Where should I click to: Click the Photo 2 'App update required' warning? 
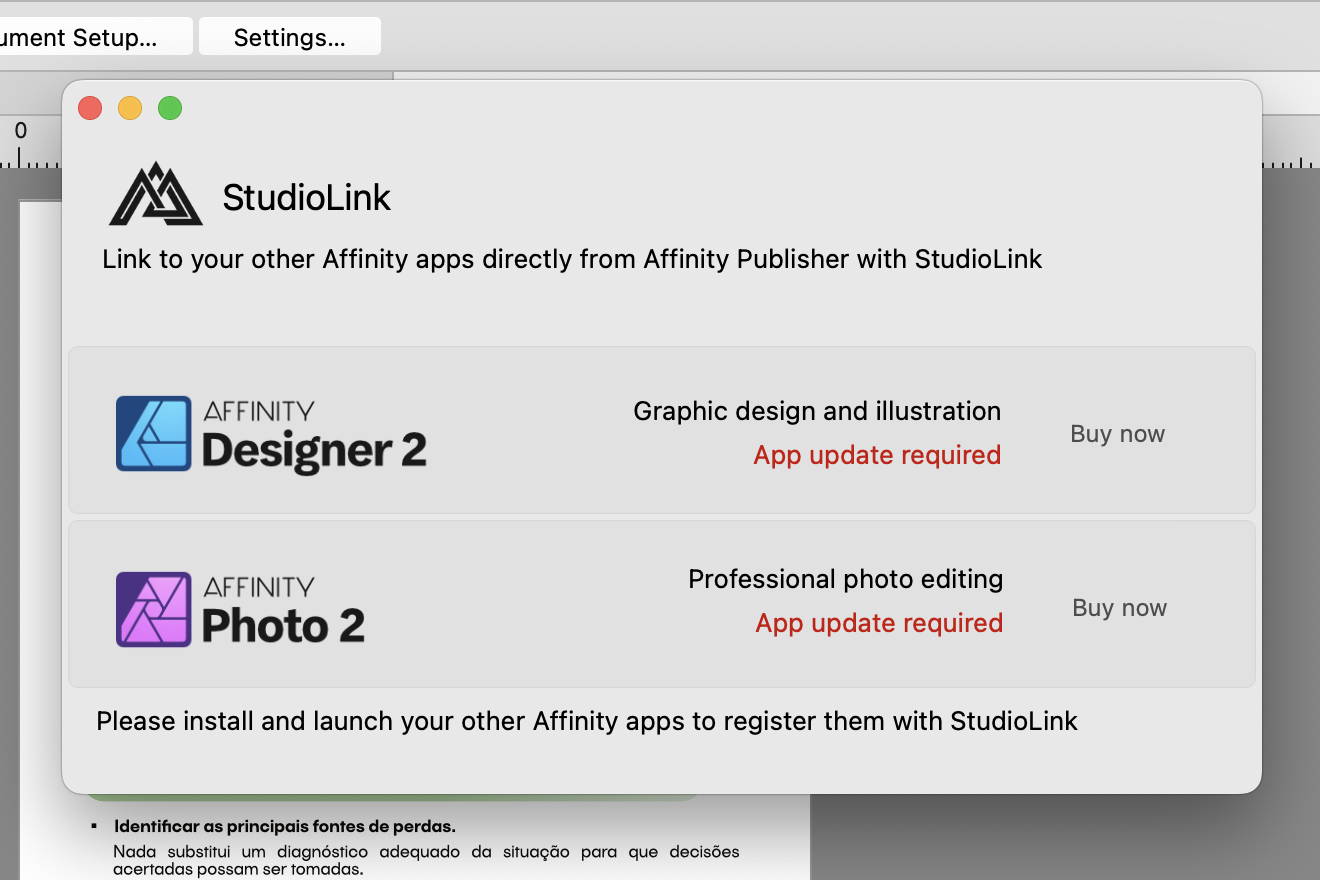(879, 623)
